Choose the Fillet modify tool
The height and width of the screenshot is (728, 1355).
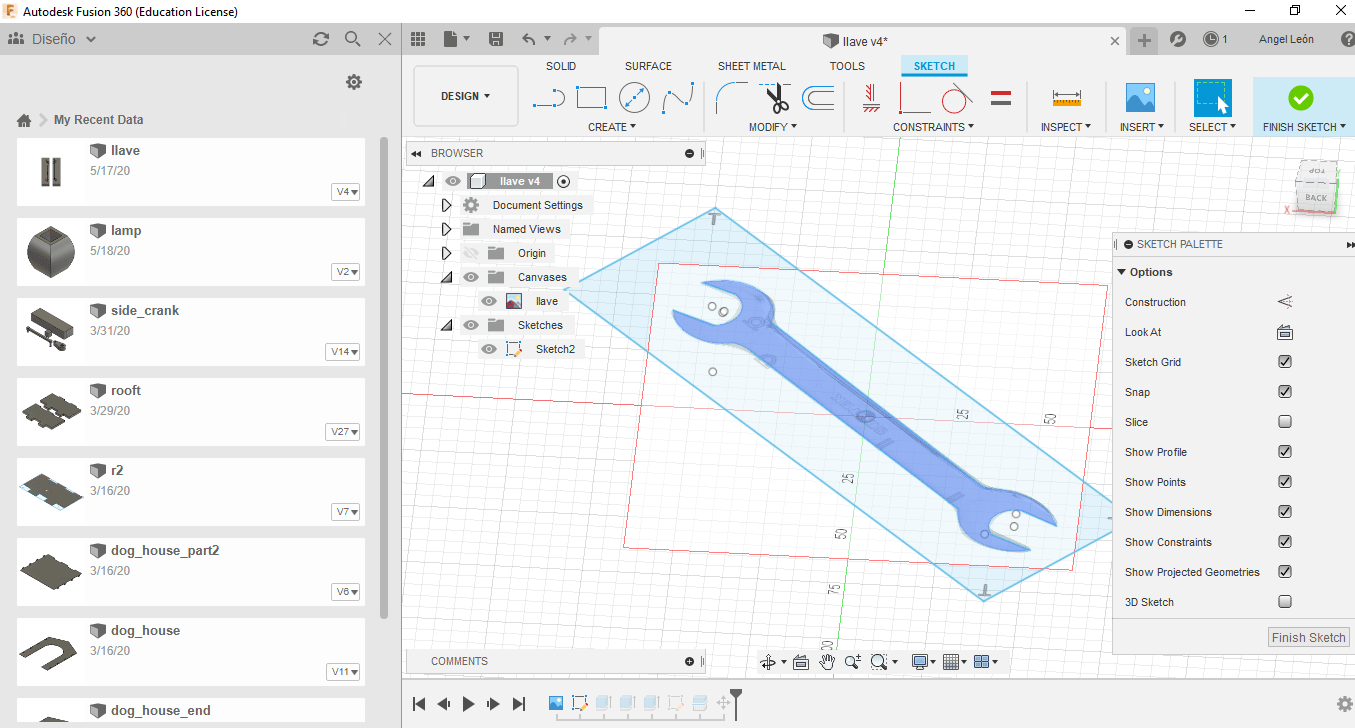pyautogui.click(x=732, y=98)
